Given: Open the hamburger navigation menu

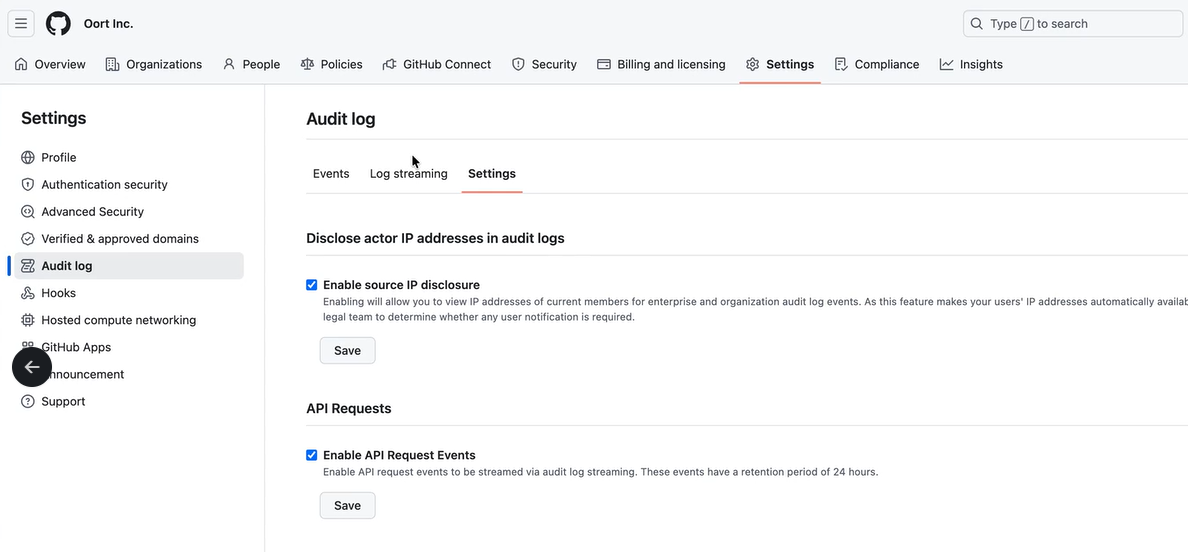Looking at the screenshot, I should tap(21, 24).
